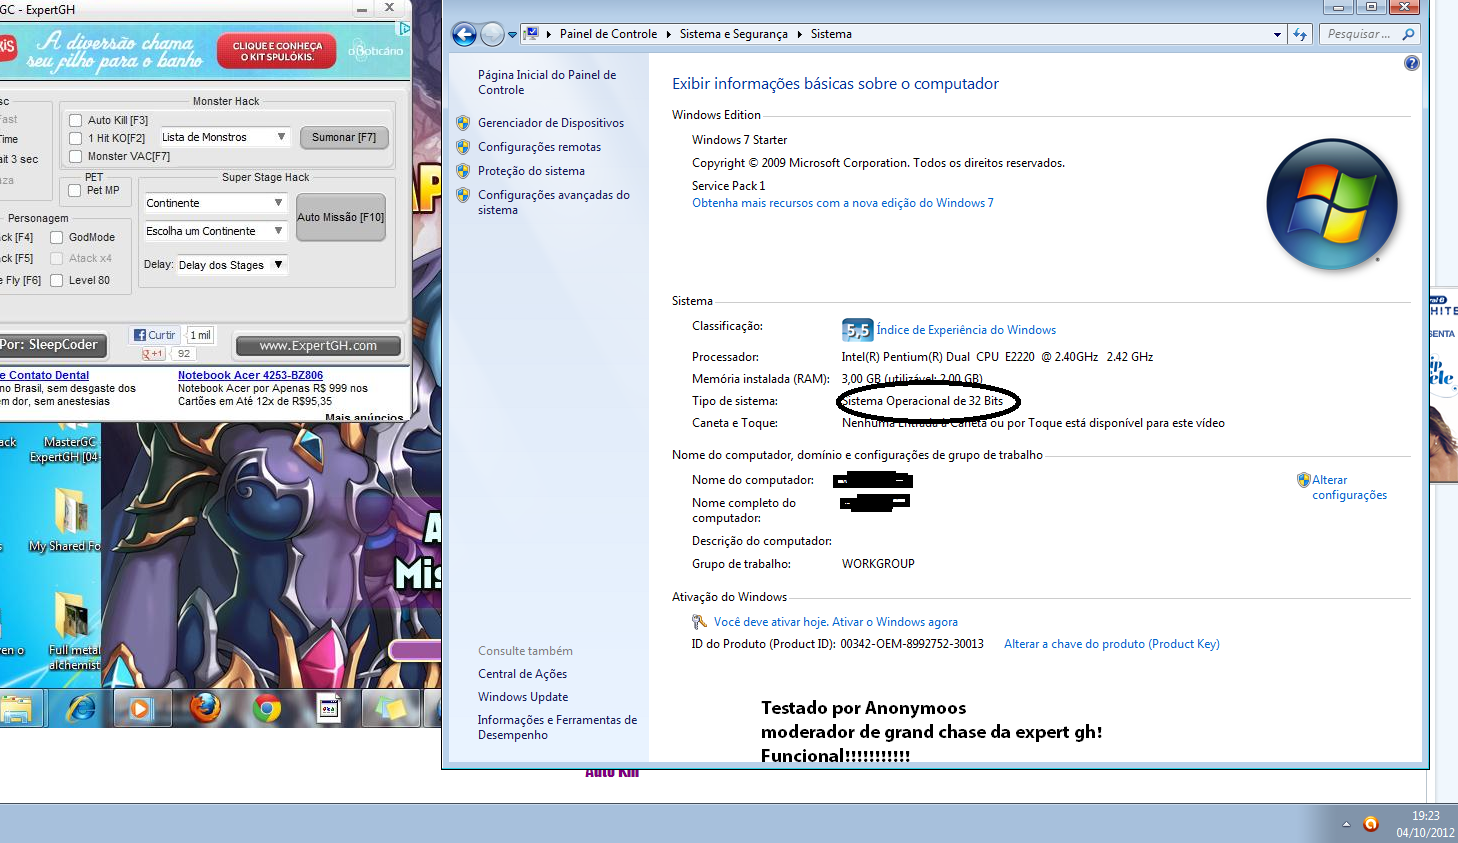
Task: Click the Spuloks banner ad in ExpertGH
Action: 205,51
